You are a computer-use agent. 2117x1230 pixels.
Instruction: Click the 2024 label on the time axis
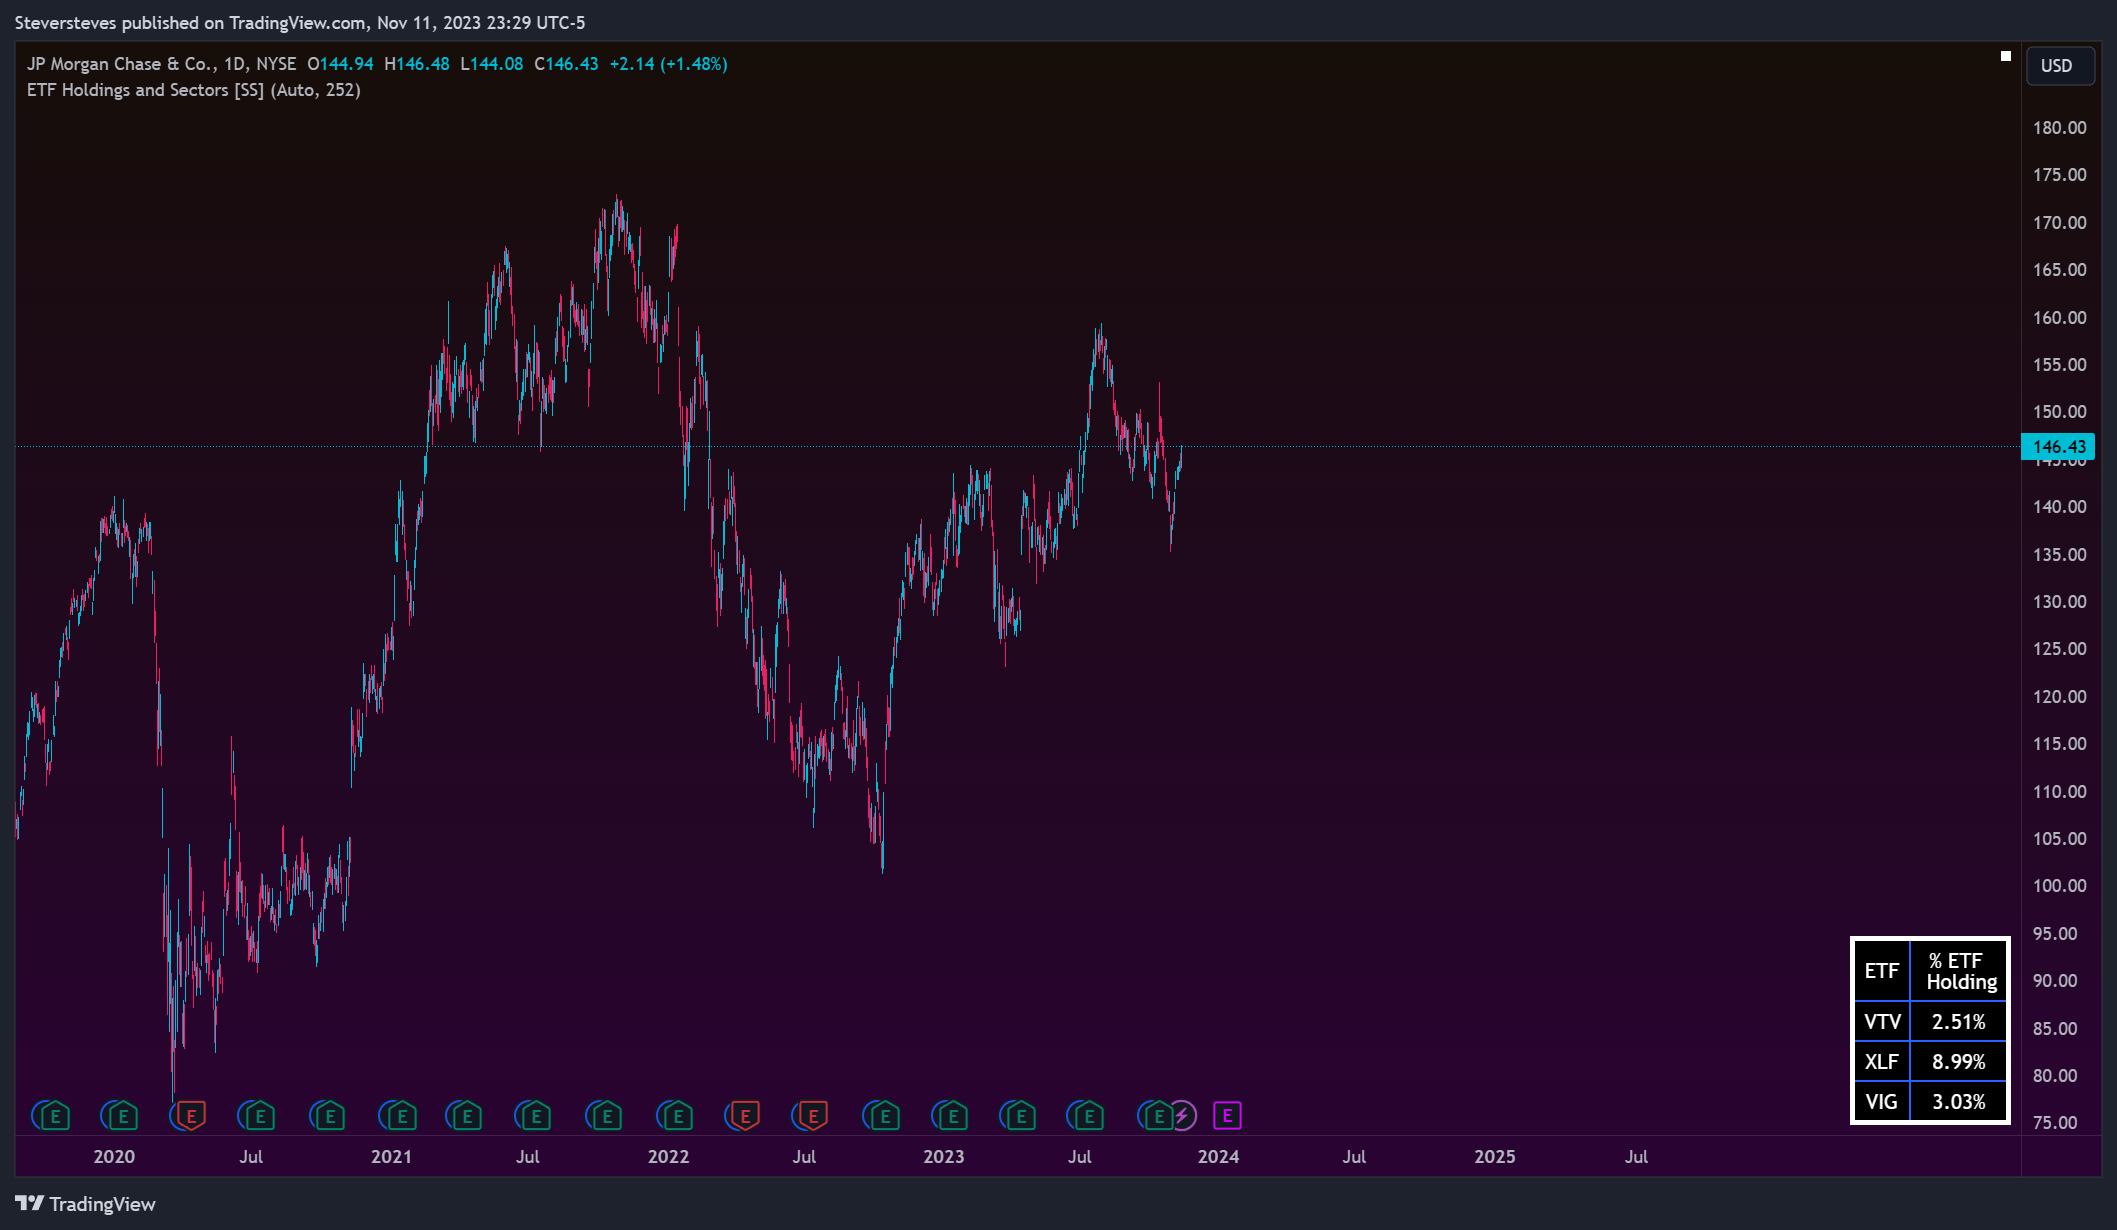point(1218,1157)
